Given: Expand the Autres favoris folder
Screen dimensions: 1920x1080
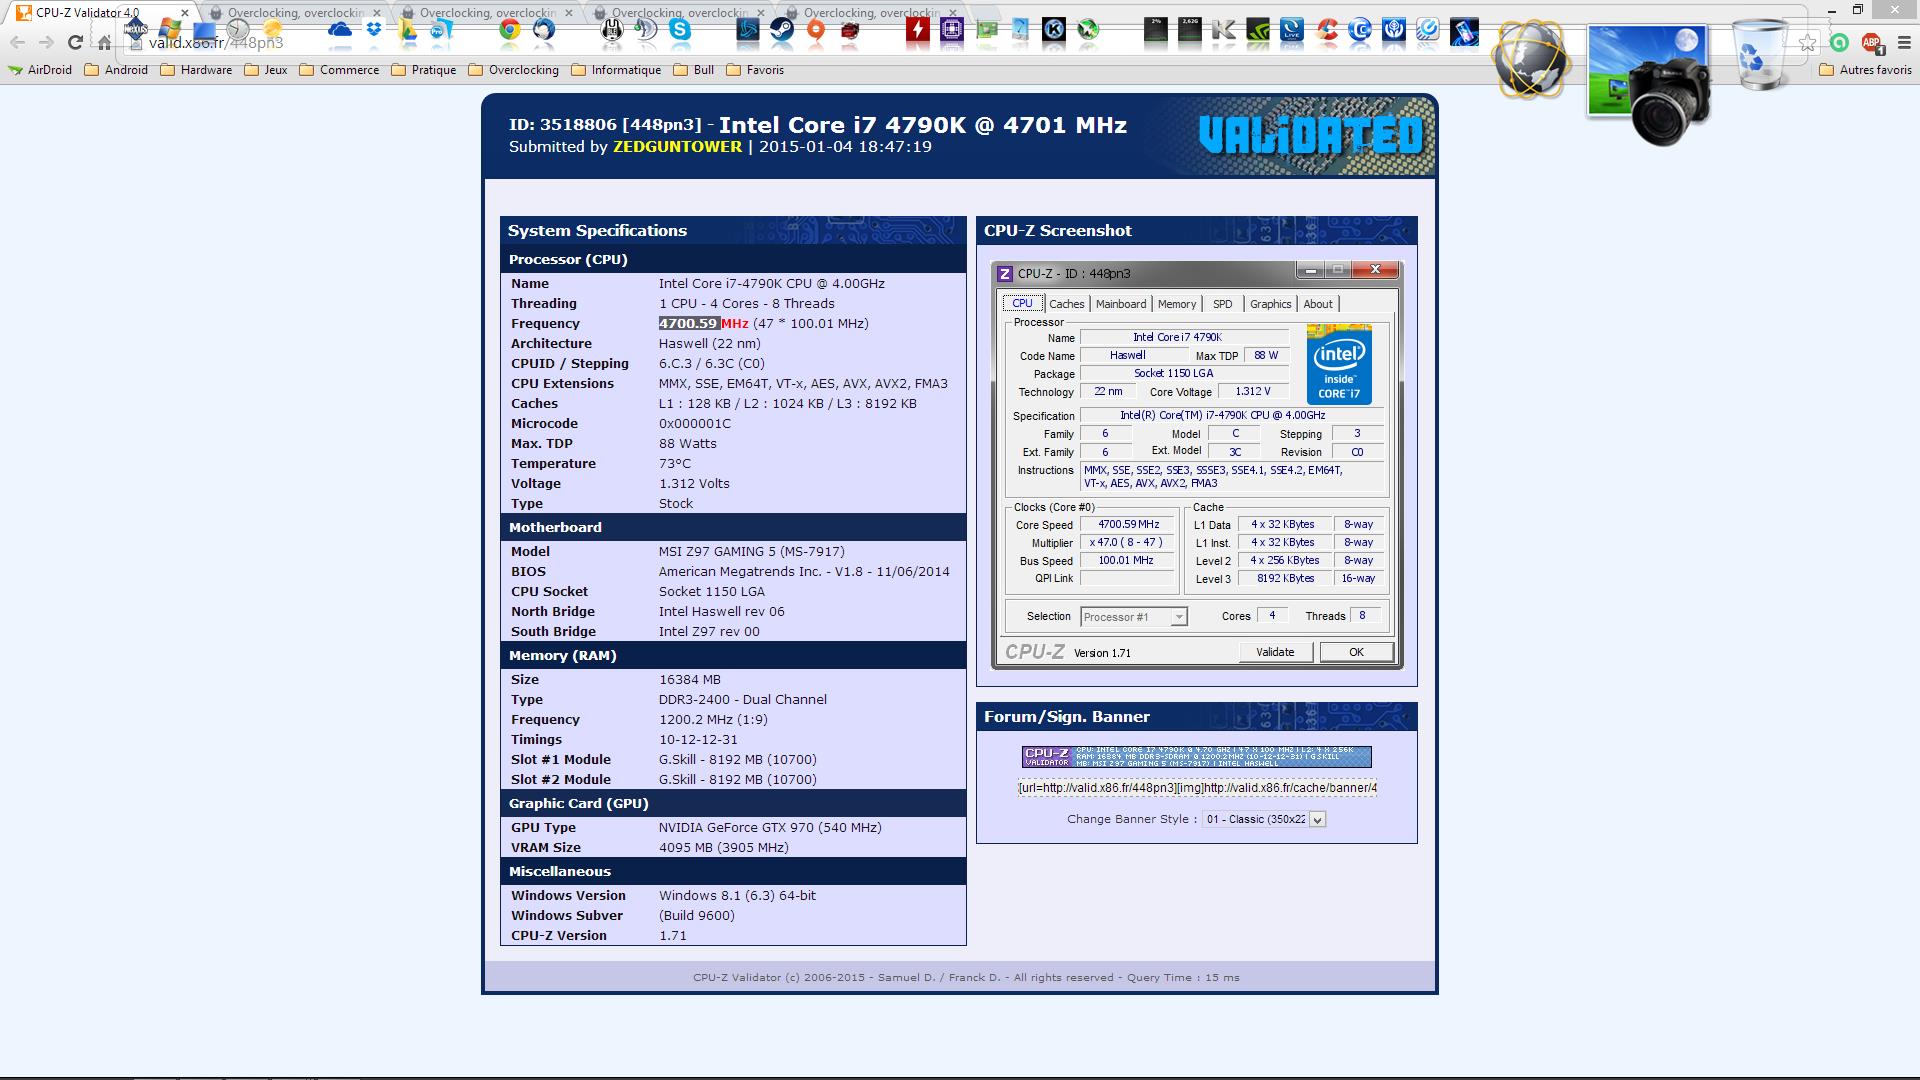Looking at the screenshot, I should coord(1865,70).
